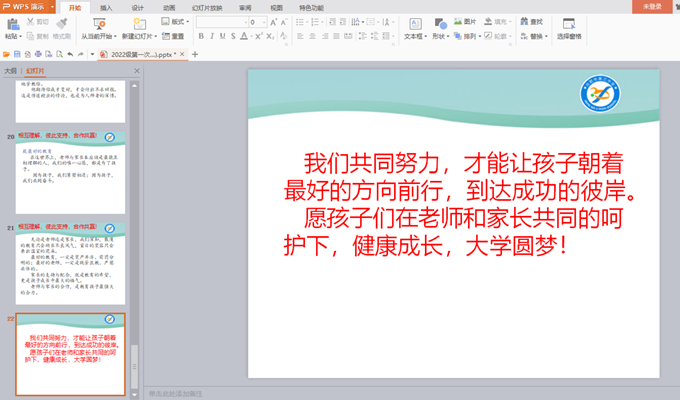Switch to Outline (大纲) view in side panel
This screenshot has height=400, width=680.
[x=10, y=71]
